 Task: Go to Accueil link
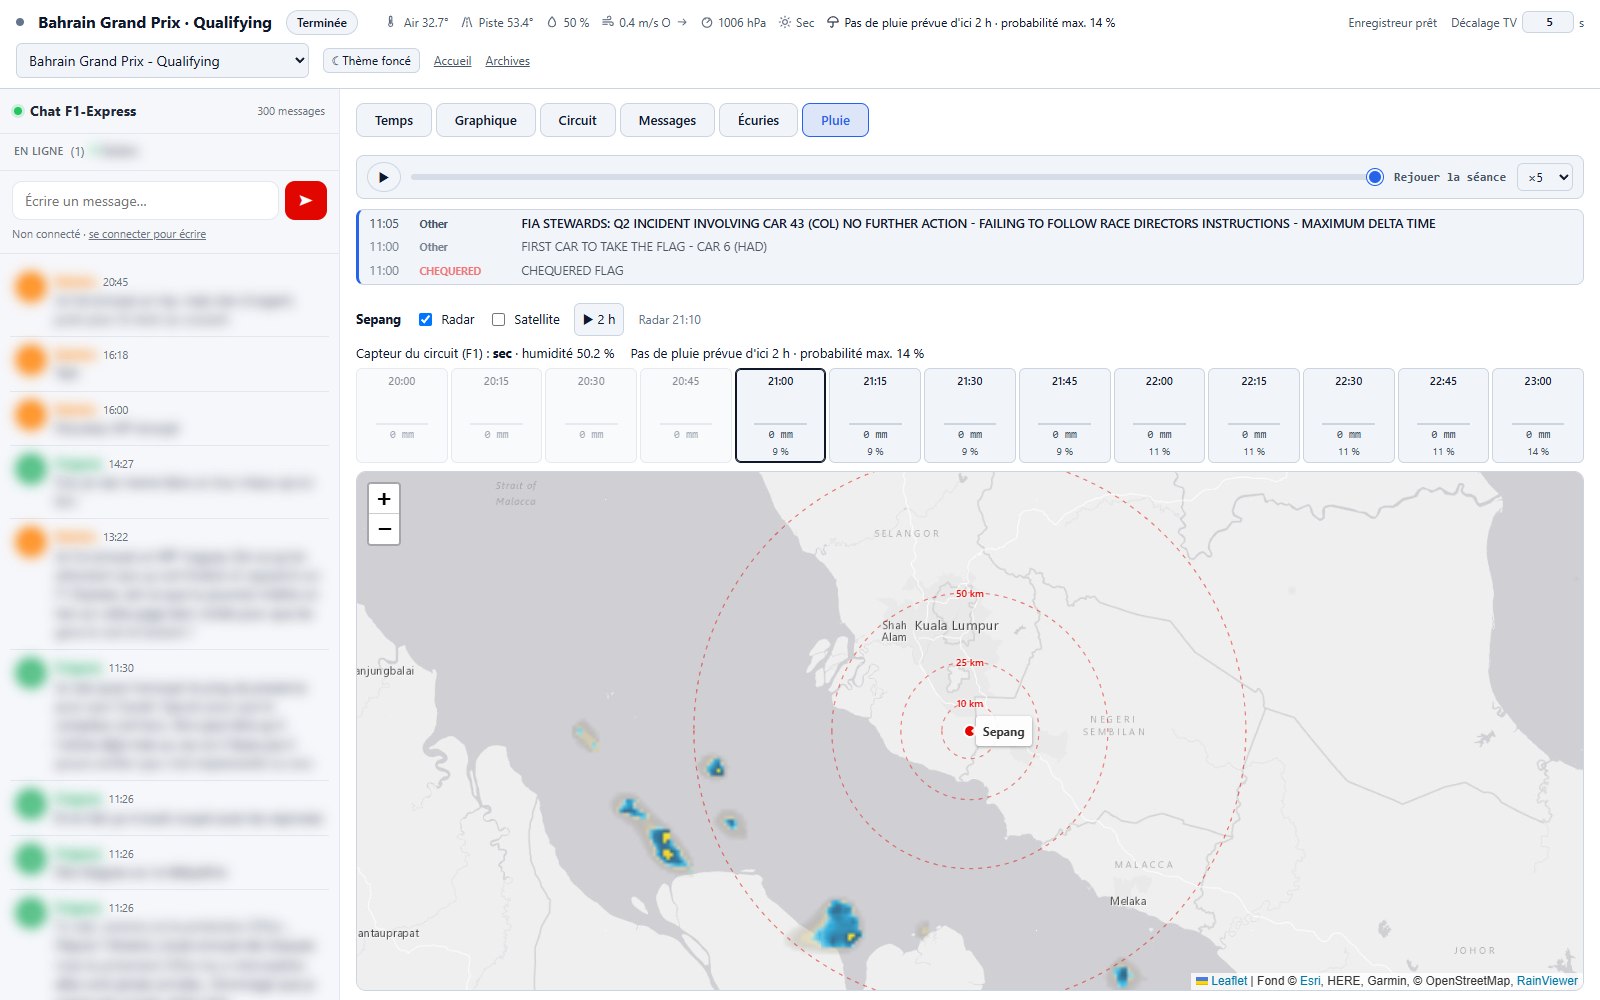(452, 61)
